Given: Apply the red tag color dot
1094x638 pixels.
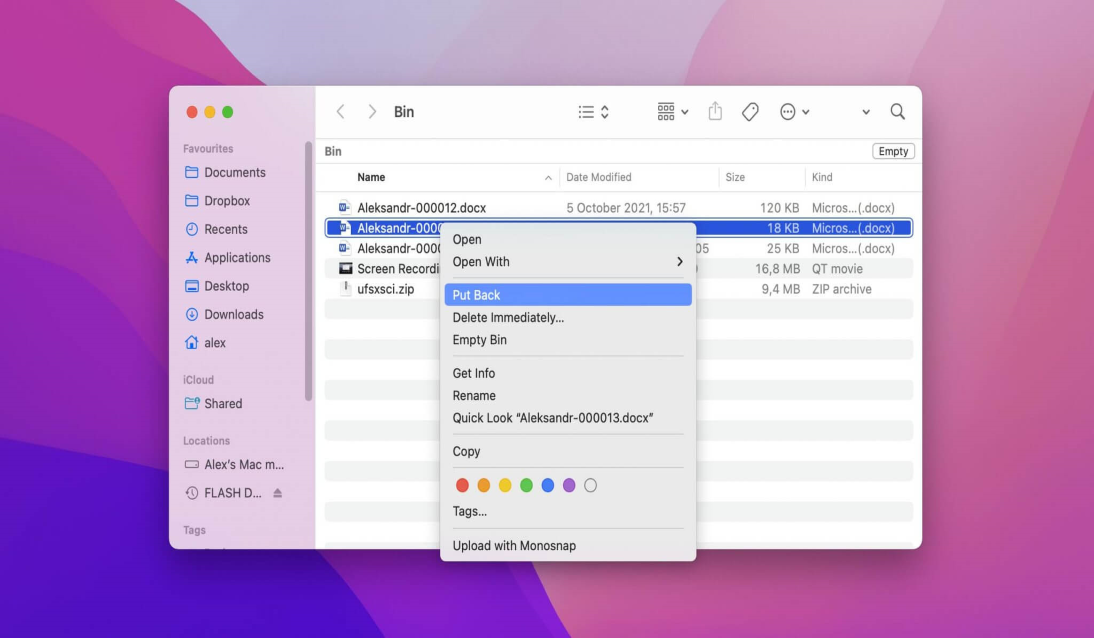Looking at the screenshot, I should (462, 485).
